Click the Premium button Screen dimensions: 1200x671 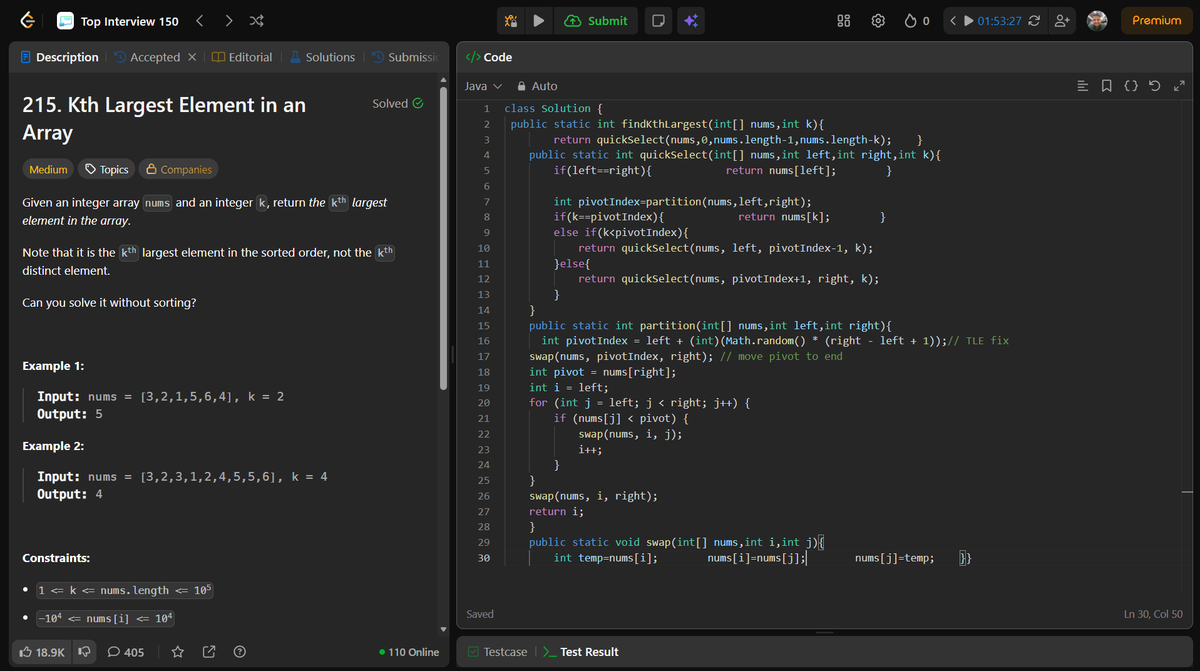1157,21
